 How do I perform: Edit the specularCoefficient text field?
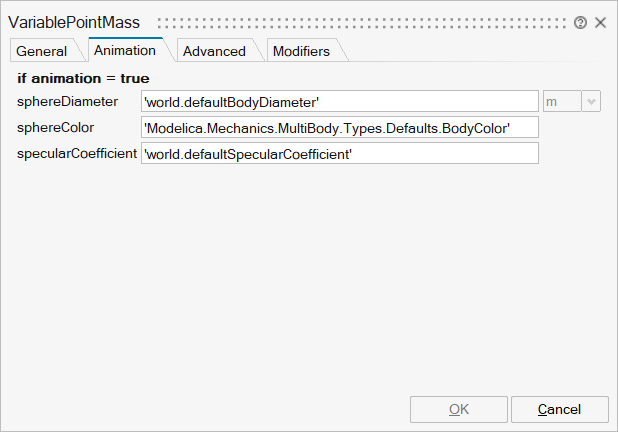tap(340, 153)
